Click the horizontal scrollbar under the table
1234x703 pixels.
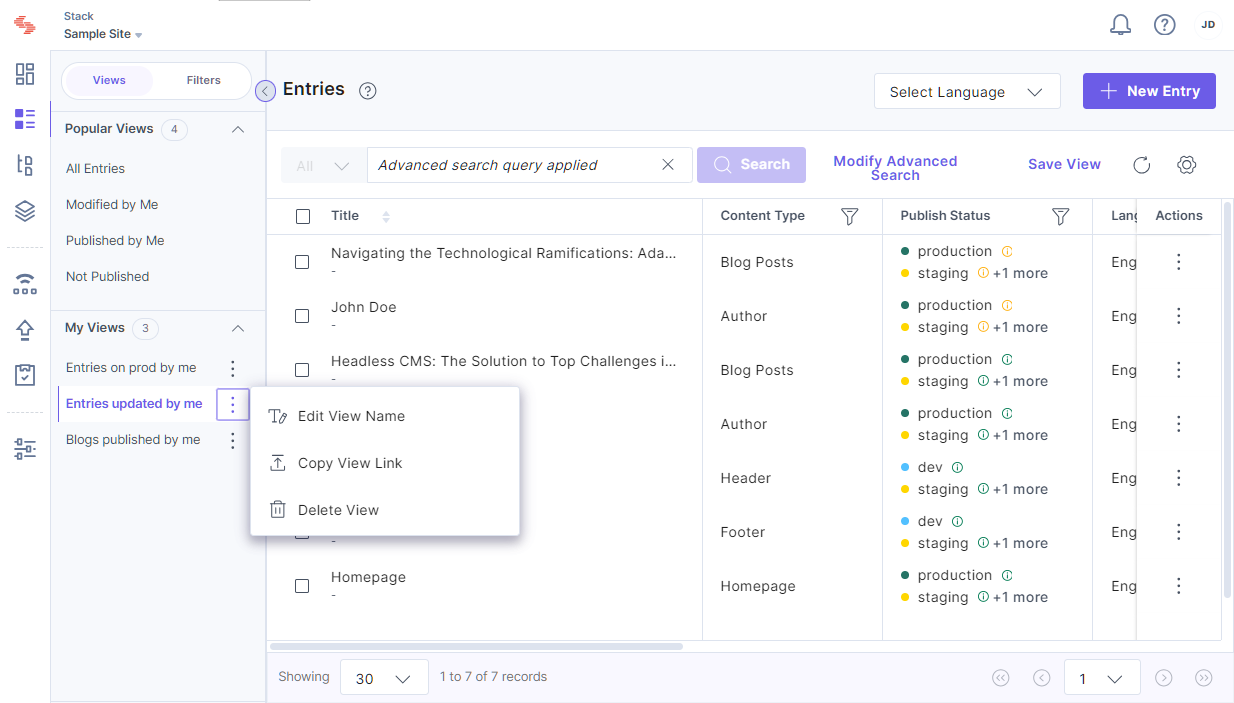(x=476, y=647)
